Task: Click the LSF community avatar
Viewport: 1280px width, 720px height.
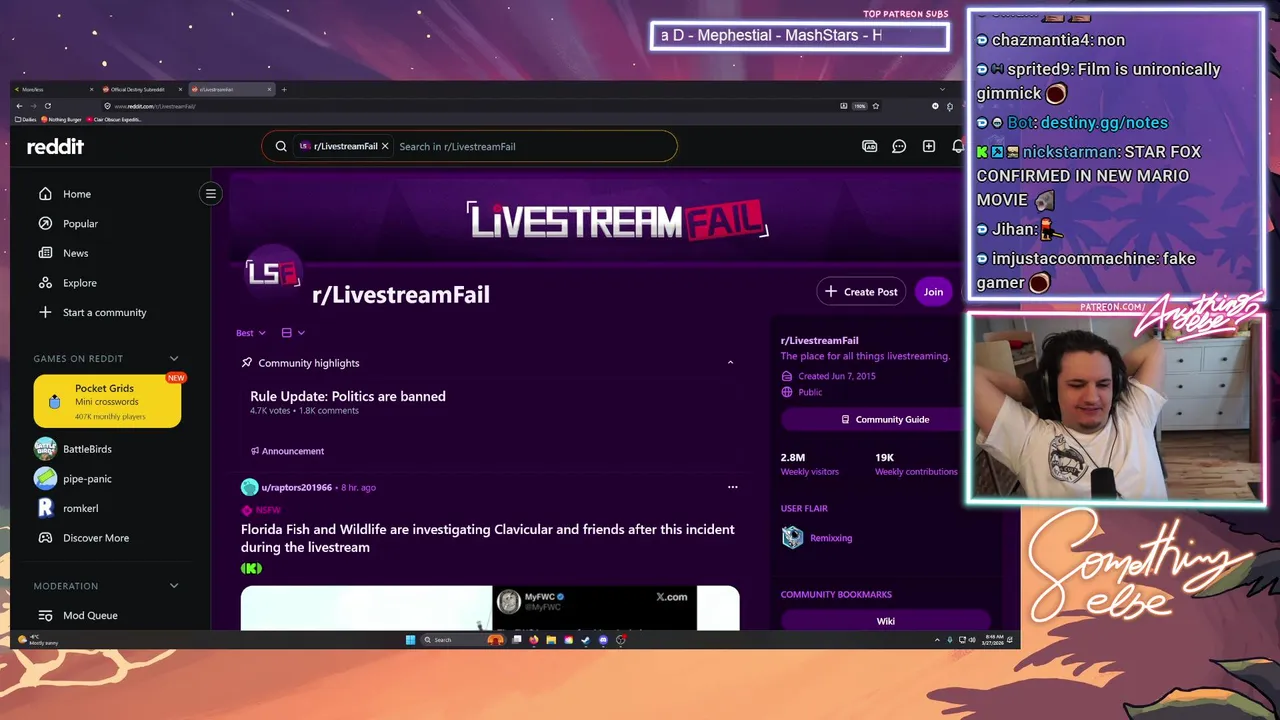Action: point(273,273)
